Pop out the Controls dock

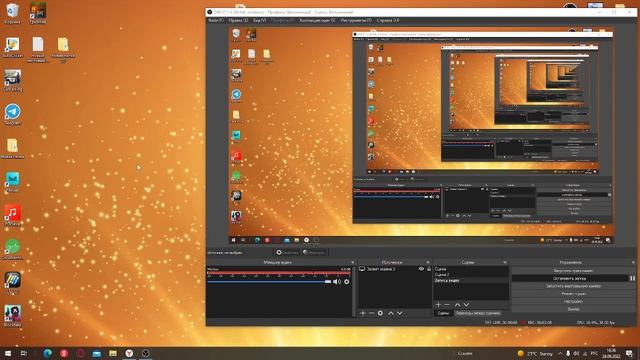pos(633,262)
